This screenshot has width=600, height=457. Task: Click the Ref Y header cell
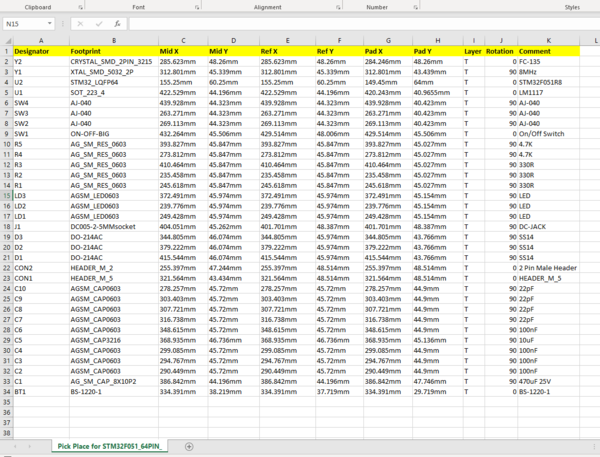pos(339,51)
